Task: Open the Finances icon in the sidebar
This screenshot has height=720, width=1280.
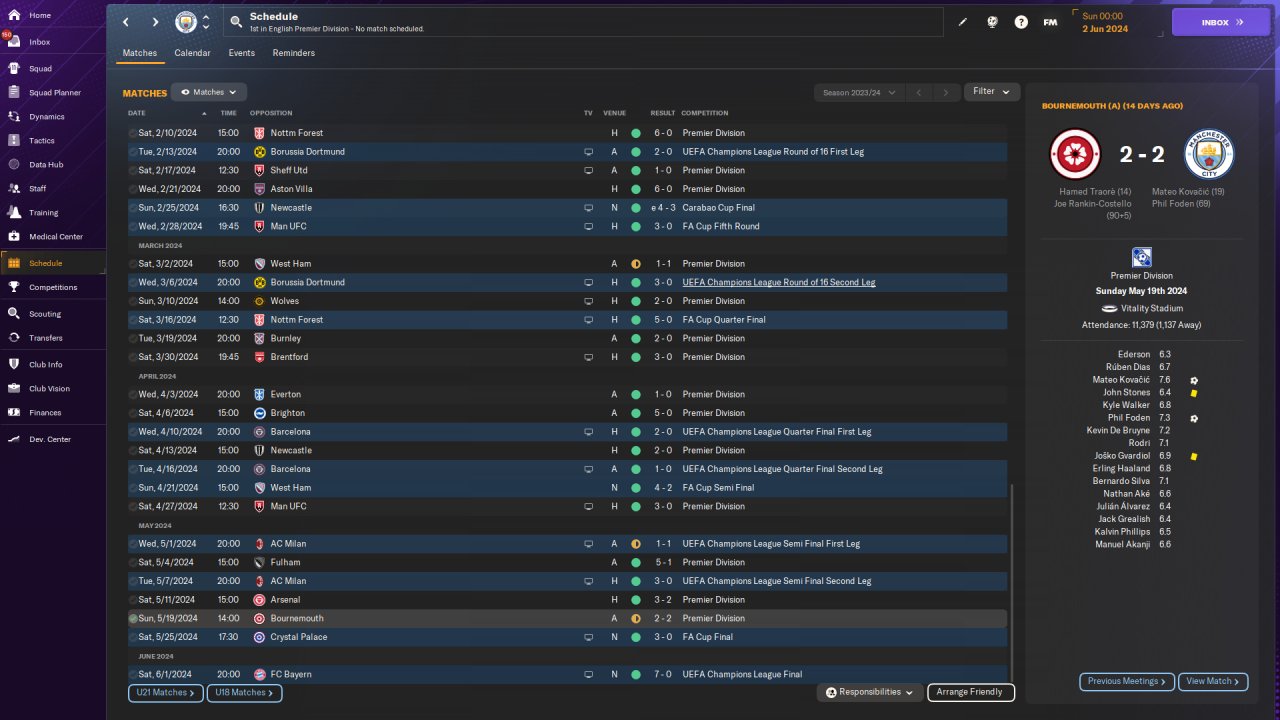Action: (14, 412)
